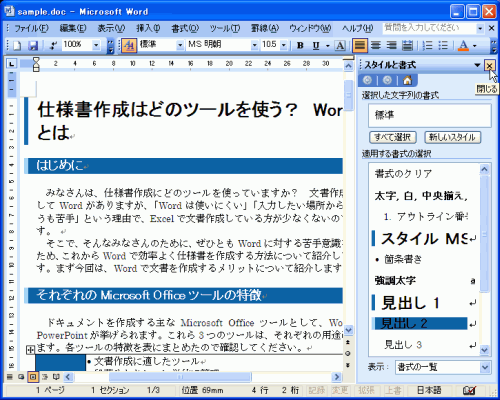
Task: Click the 新しいスタイル button
Action: click(x=452, y=137)
